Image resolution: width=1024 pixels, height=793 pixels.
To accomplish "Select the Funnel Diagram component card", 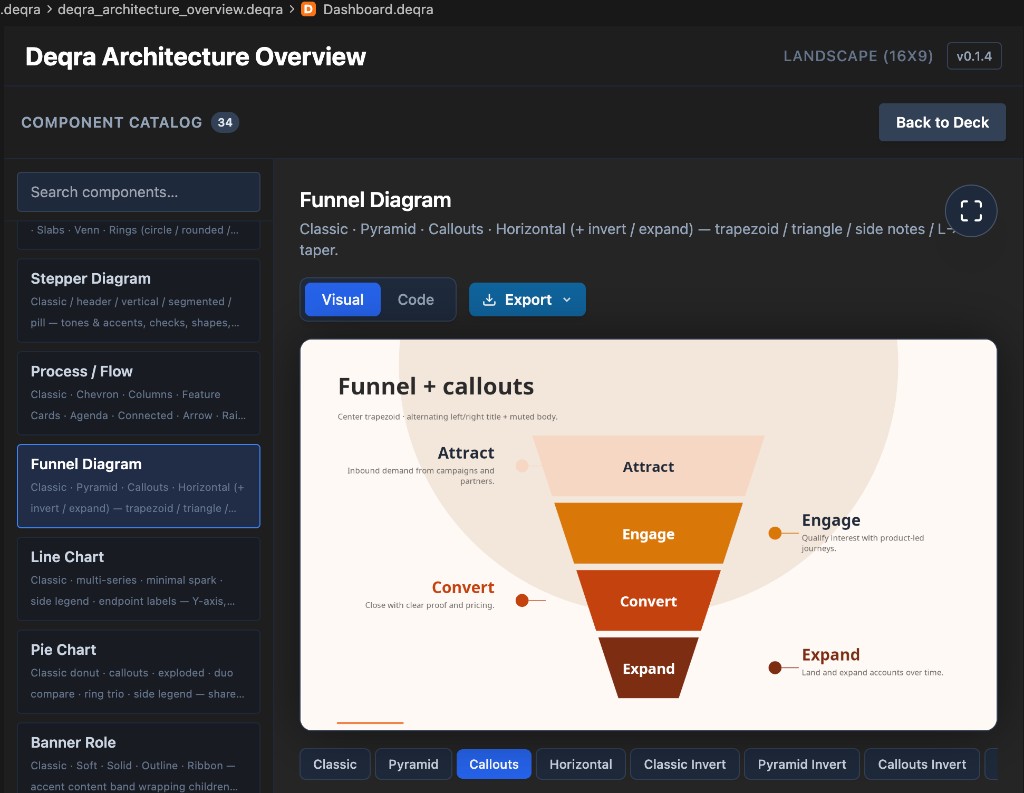I will pos(138,486).
